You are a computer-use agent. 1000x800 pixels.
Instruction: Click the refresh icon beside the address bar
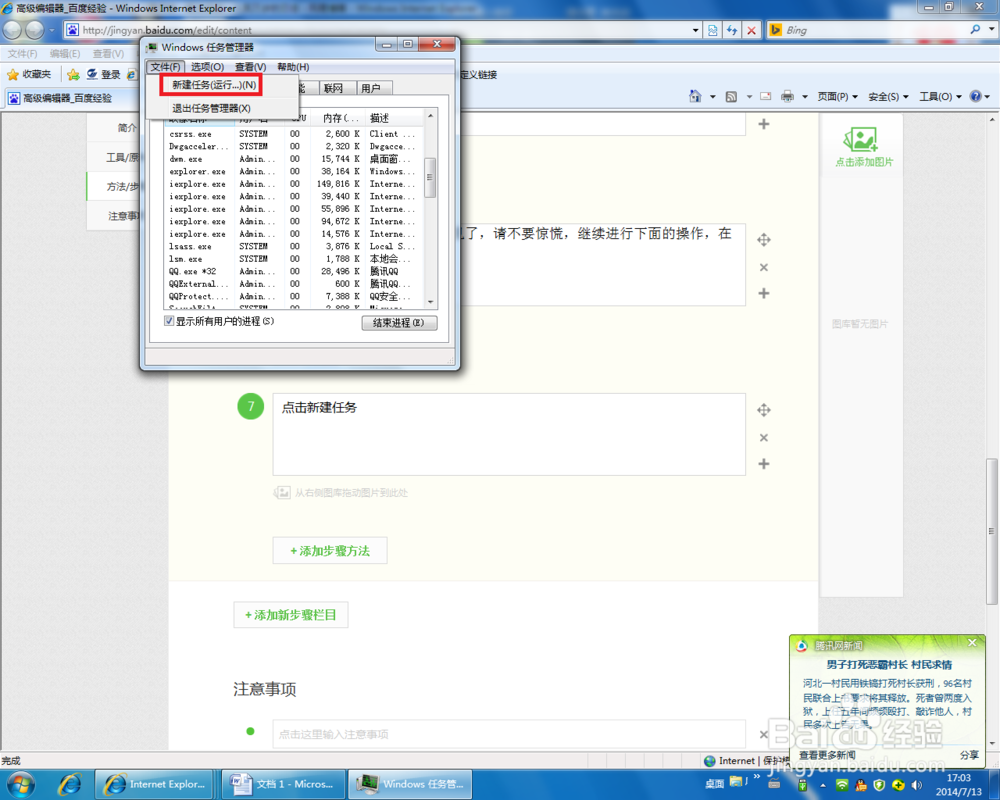(x=732, y=30)
